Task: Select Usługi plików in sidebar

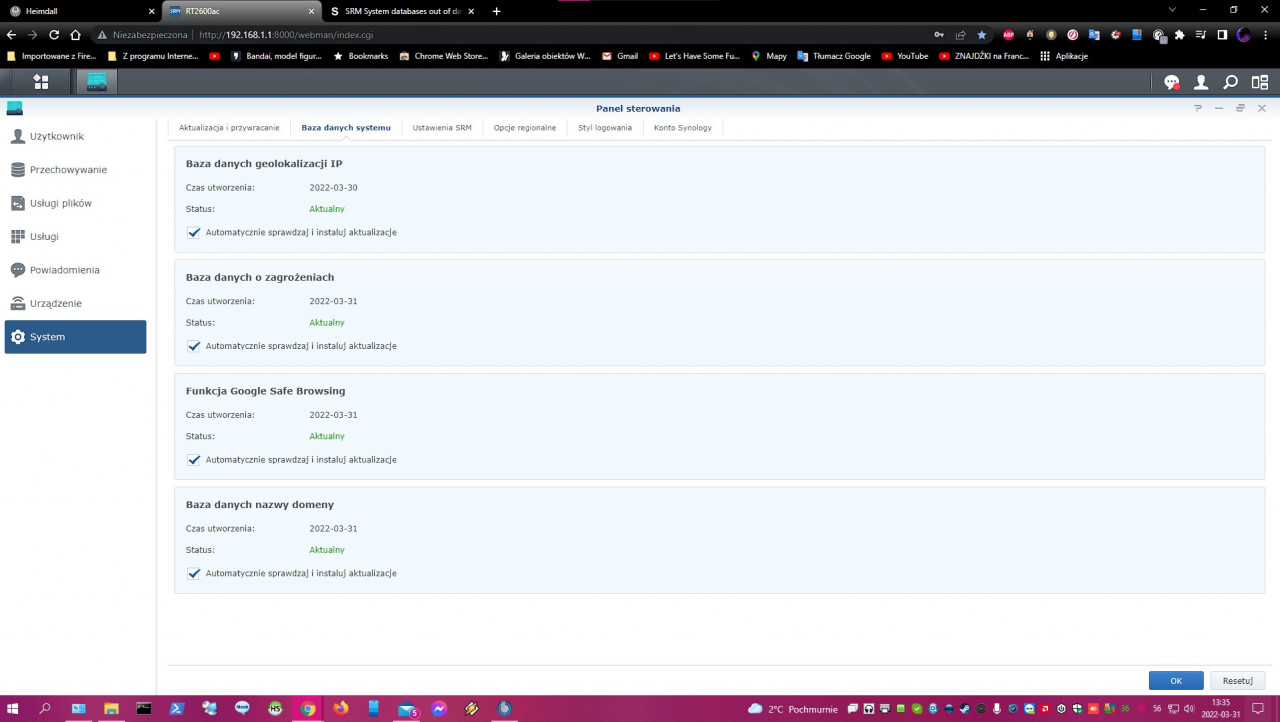Action: [60, 203]
